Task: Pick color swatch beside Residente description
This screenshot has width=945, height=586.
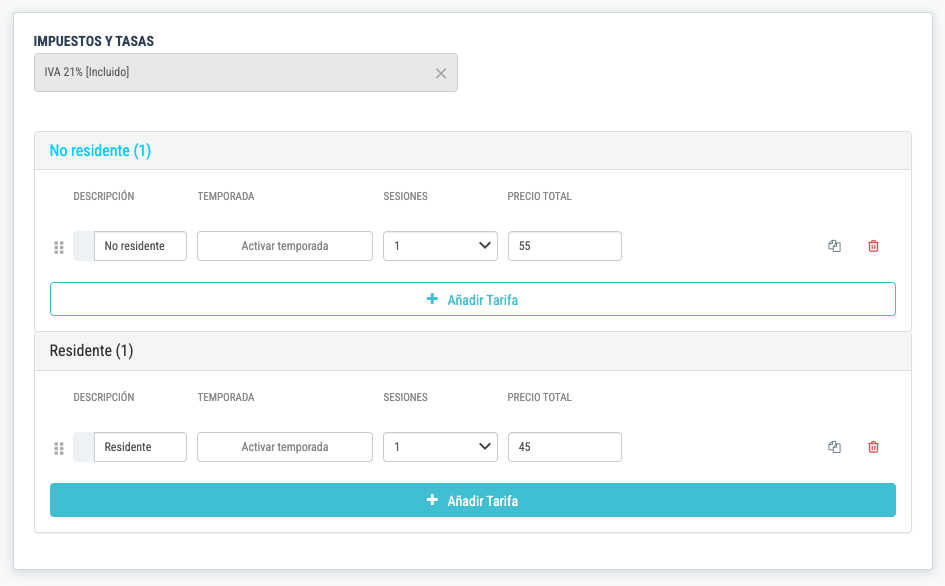Action: coord(84,447)
